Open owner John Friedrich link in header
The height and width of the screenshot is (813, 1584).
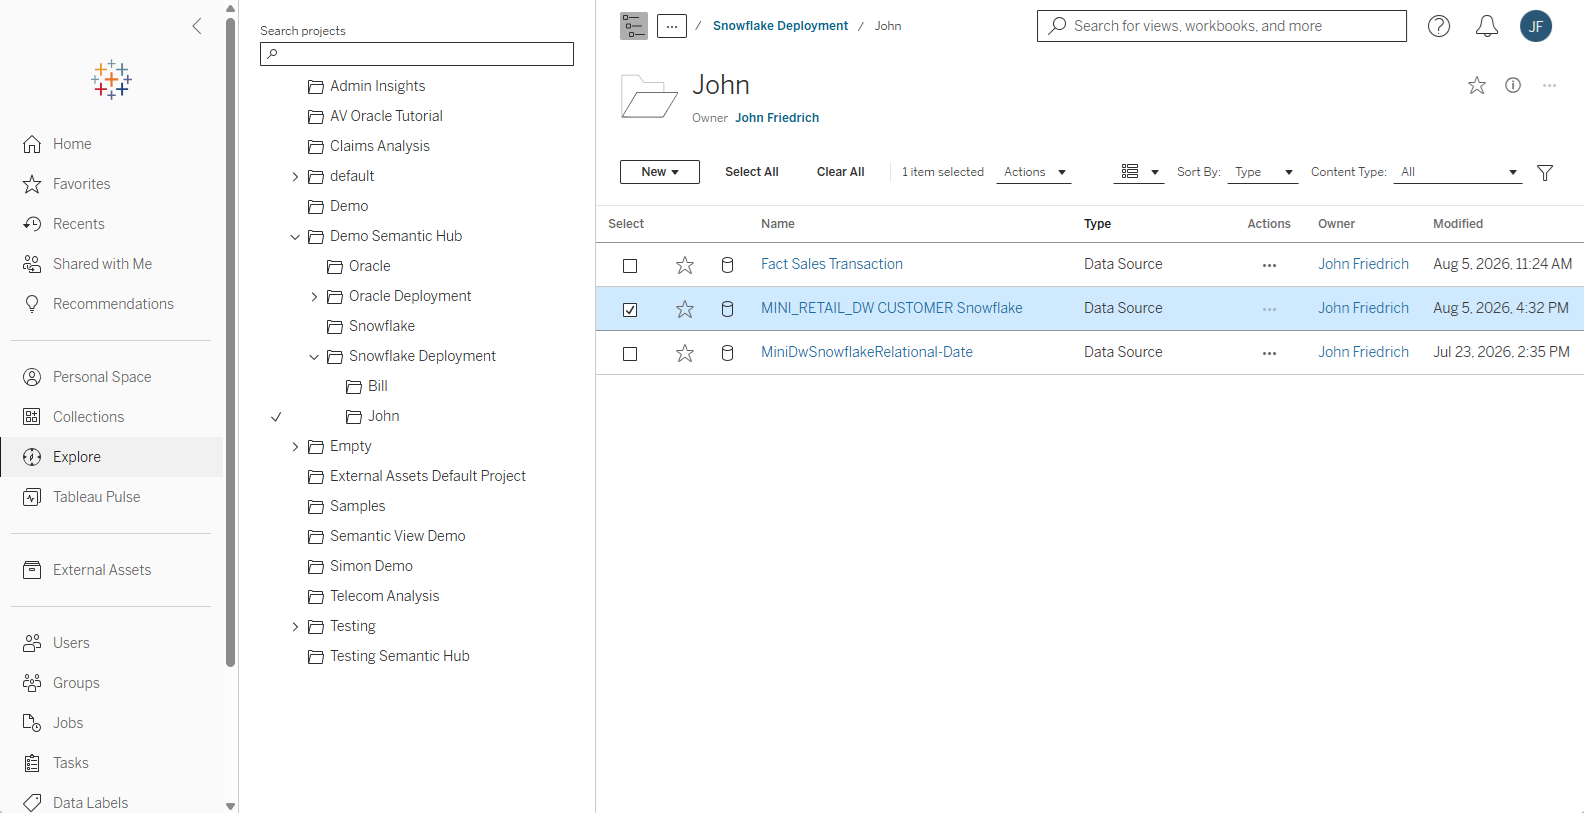coord(777,118)
